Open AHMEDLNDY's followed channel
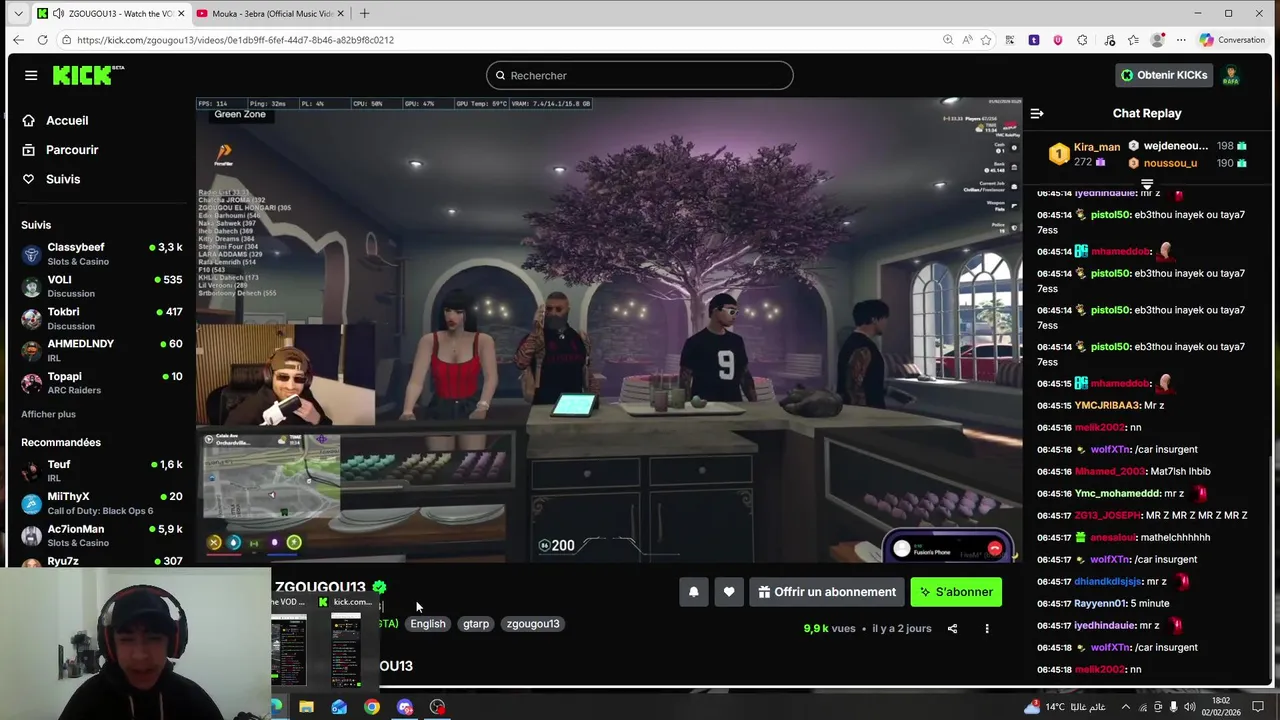Screen dimensions: 1280x720 (x=100, y=350)
